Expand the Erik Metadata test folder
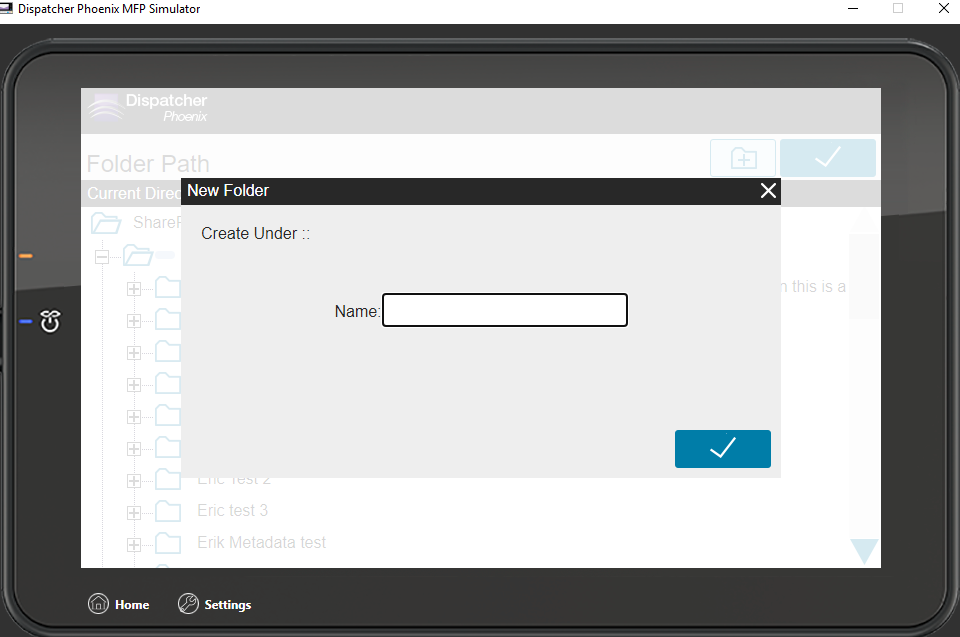The image size is (960, 637). (x=133, y=544)
